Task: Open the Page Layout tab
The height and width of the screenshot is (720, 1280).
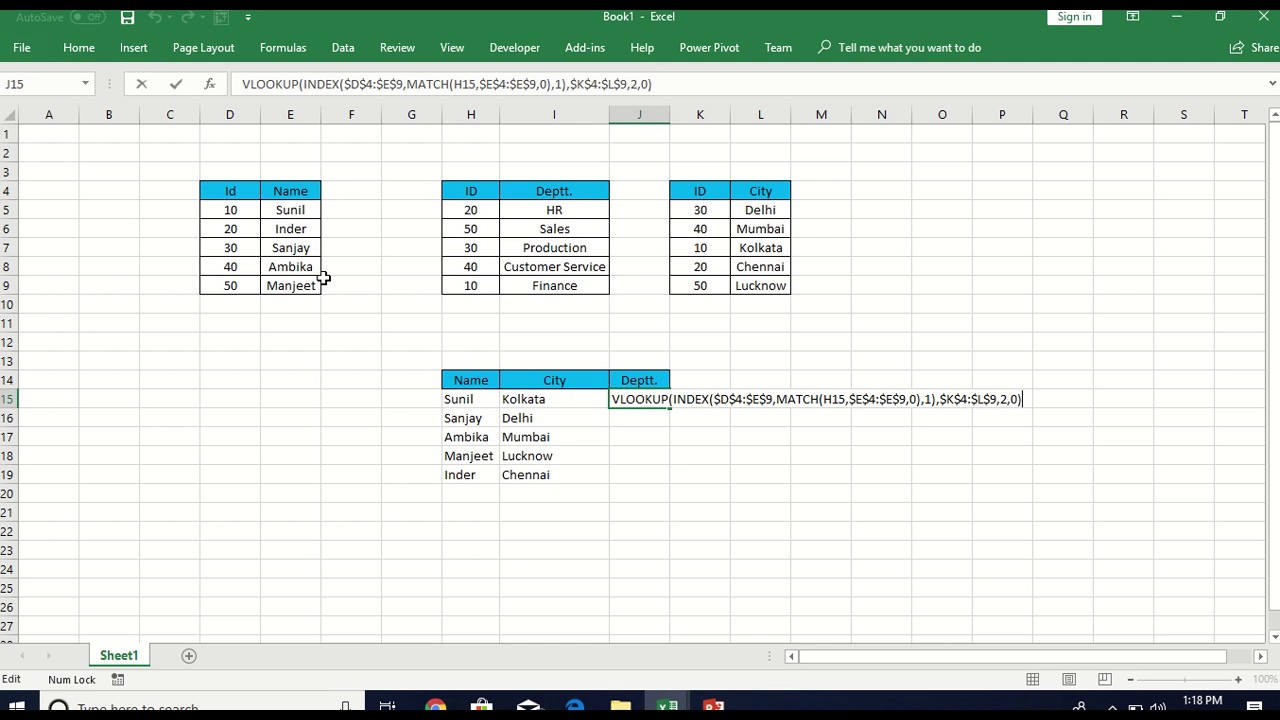Action: coord(203,47)
